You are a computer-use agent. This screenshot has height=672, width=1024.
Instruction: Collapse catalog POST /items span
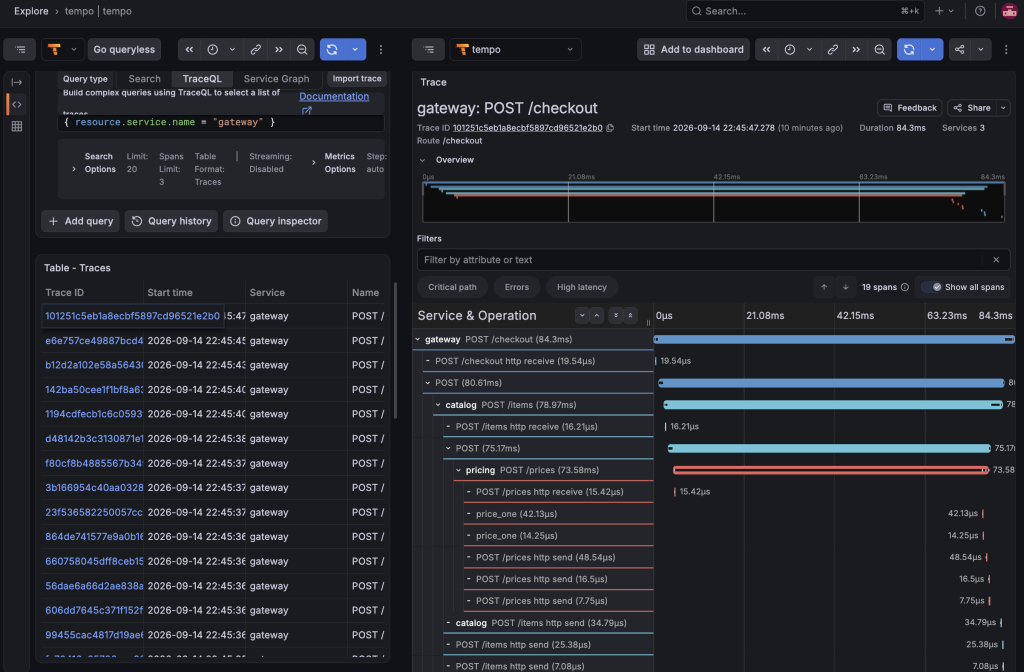click(438, 405)
